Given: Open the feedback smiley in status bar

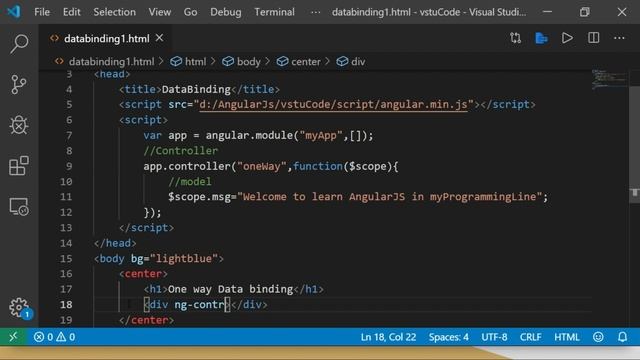Looking at the screenshot, I should 598,337.
